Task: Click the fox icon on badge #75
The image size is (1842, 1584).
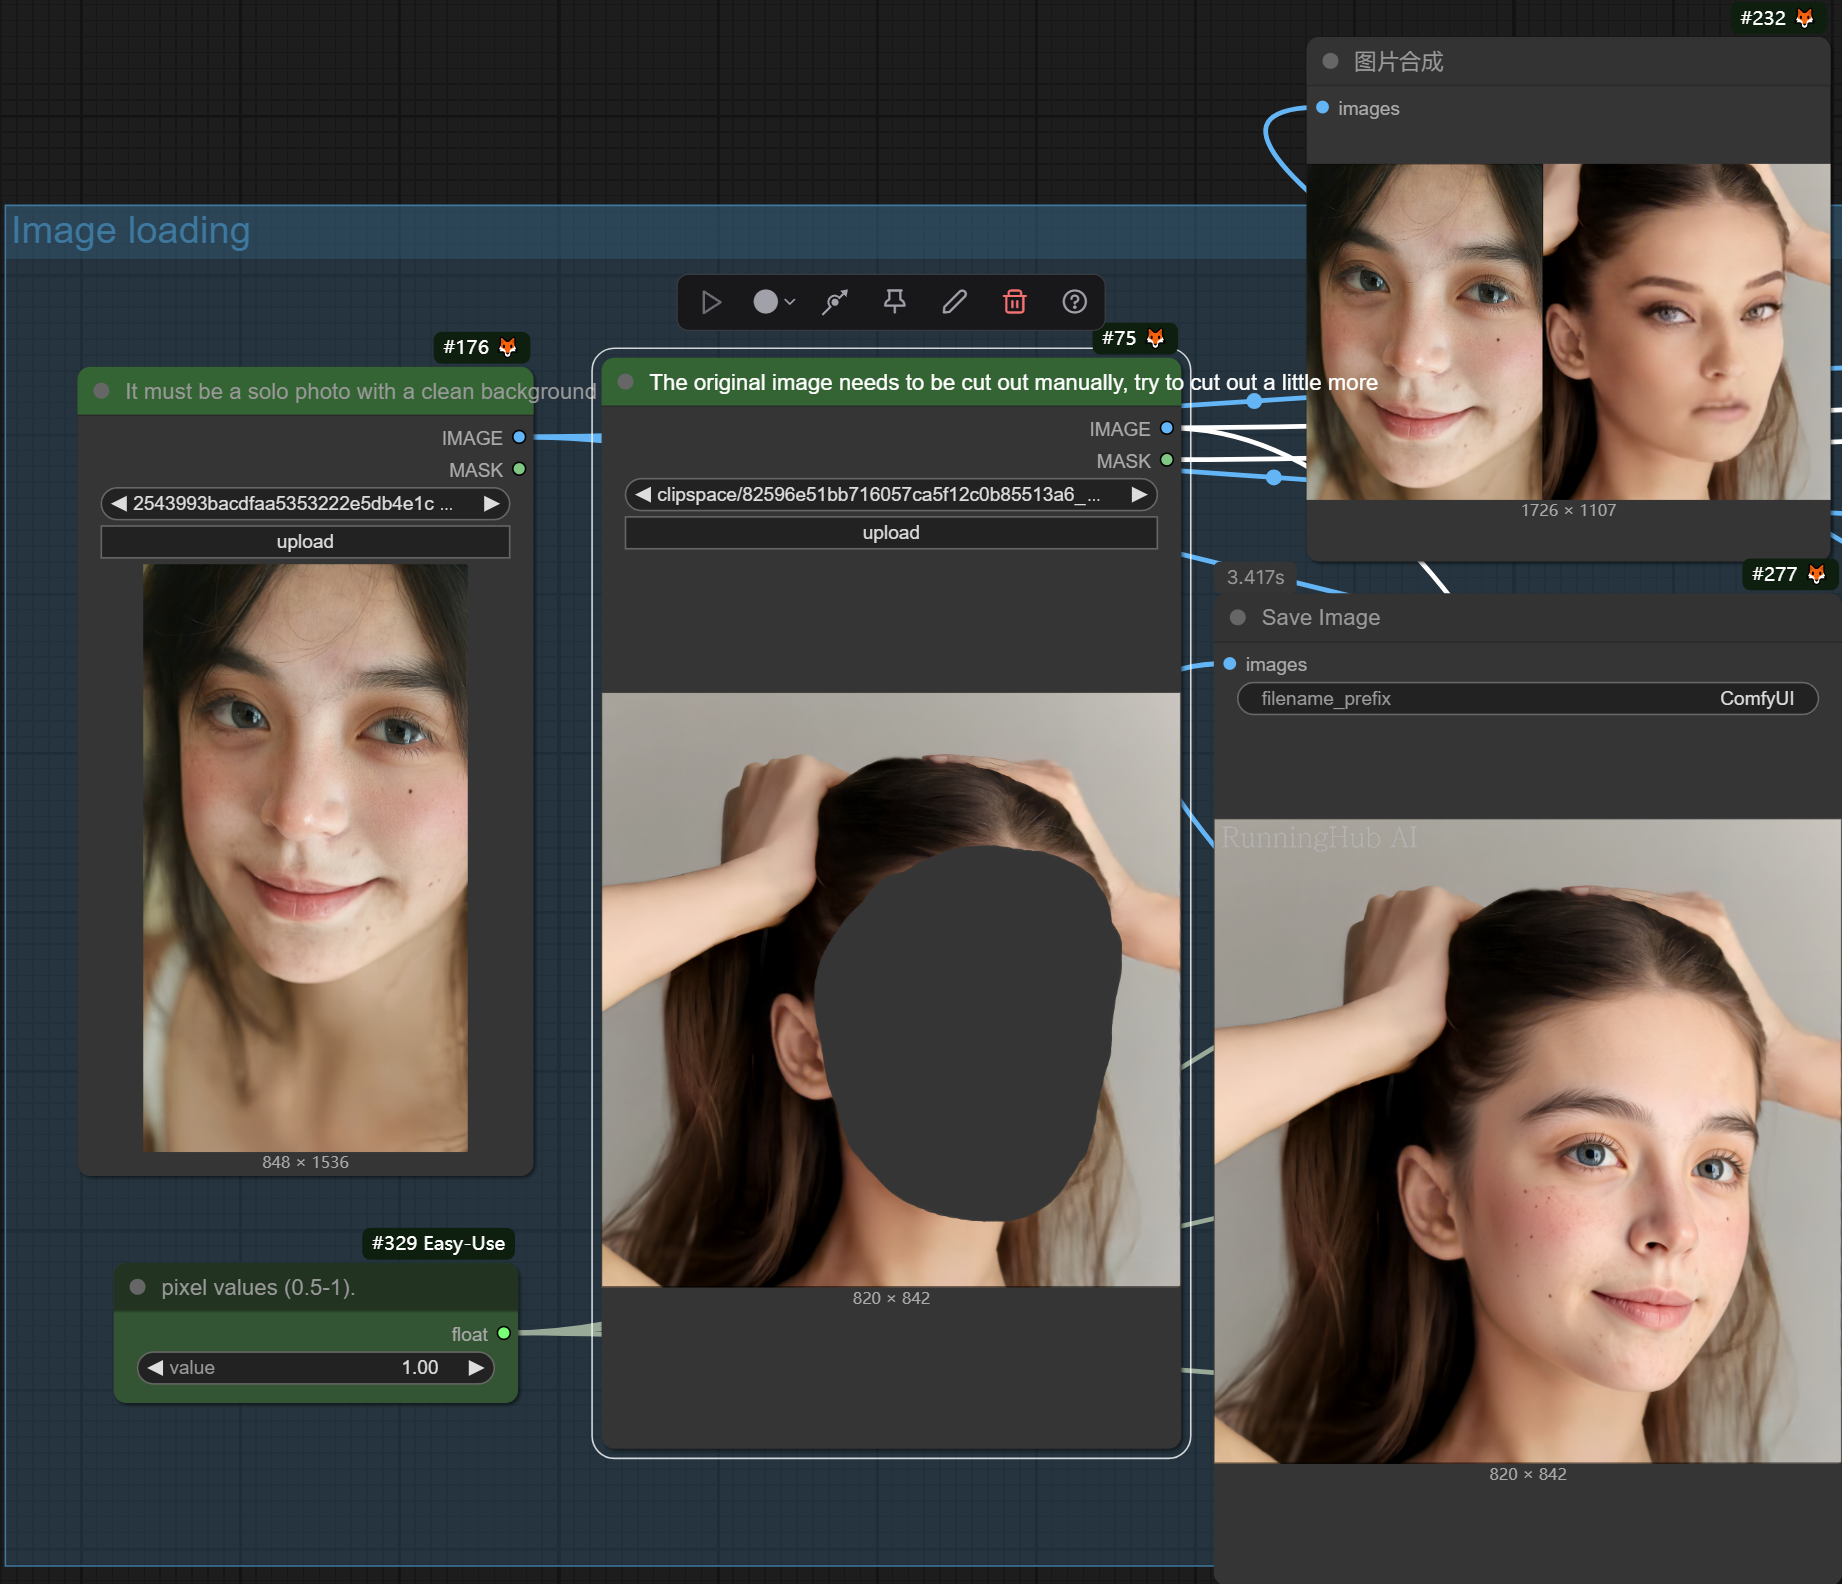Action: tap(1156, 338)
